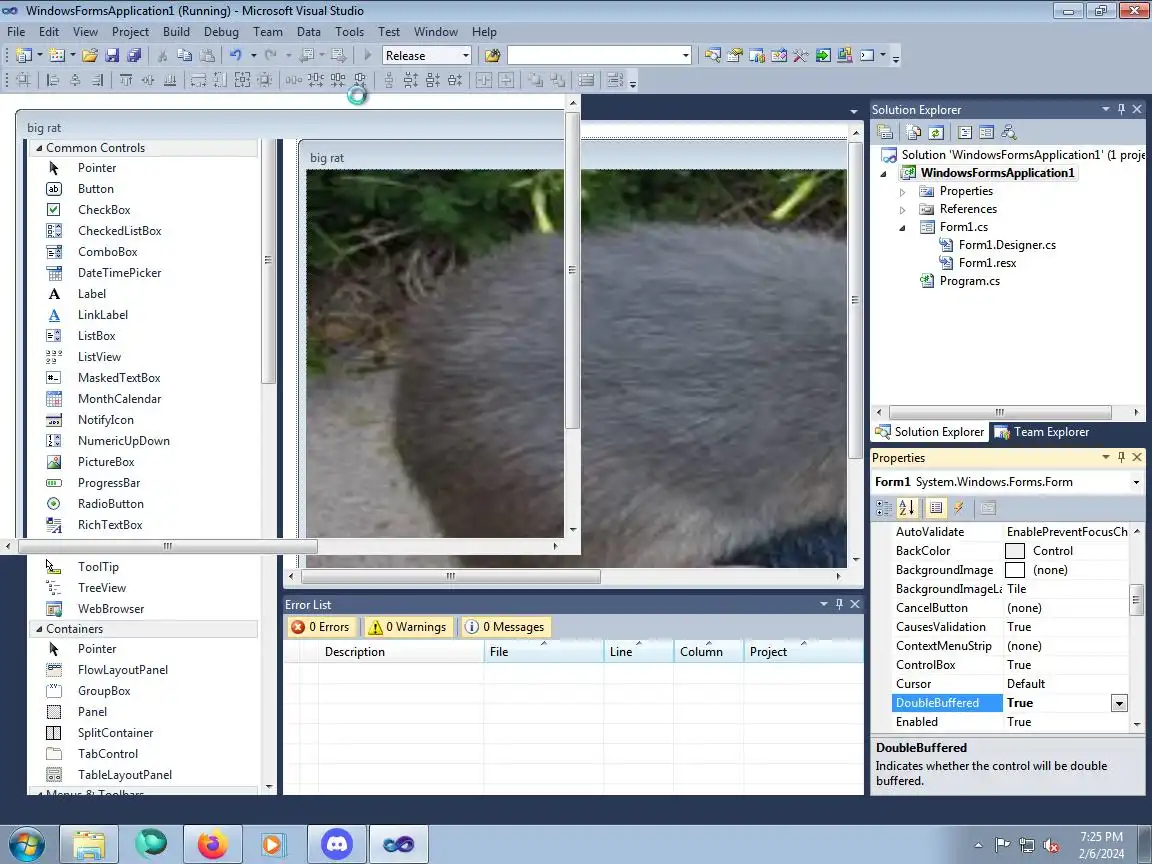
Task: Switch Properties grid to Categorized view
Action: (884, 508)
